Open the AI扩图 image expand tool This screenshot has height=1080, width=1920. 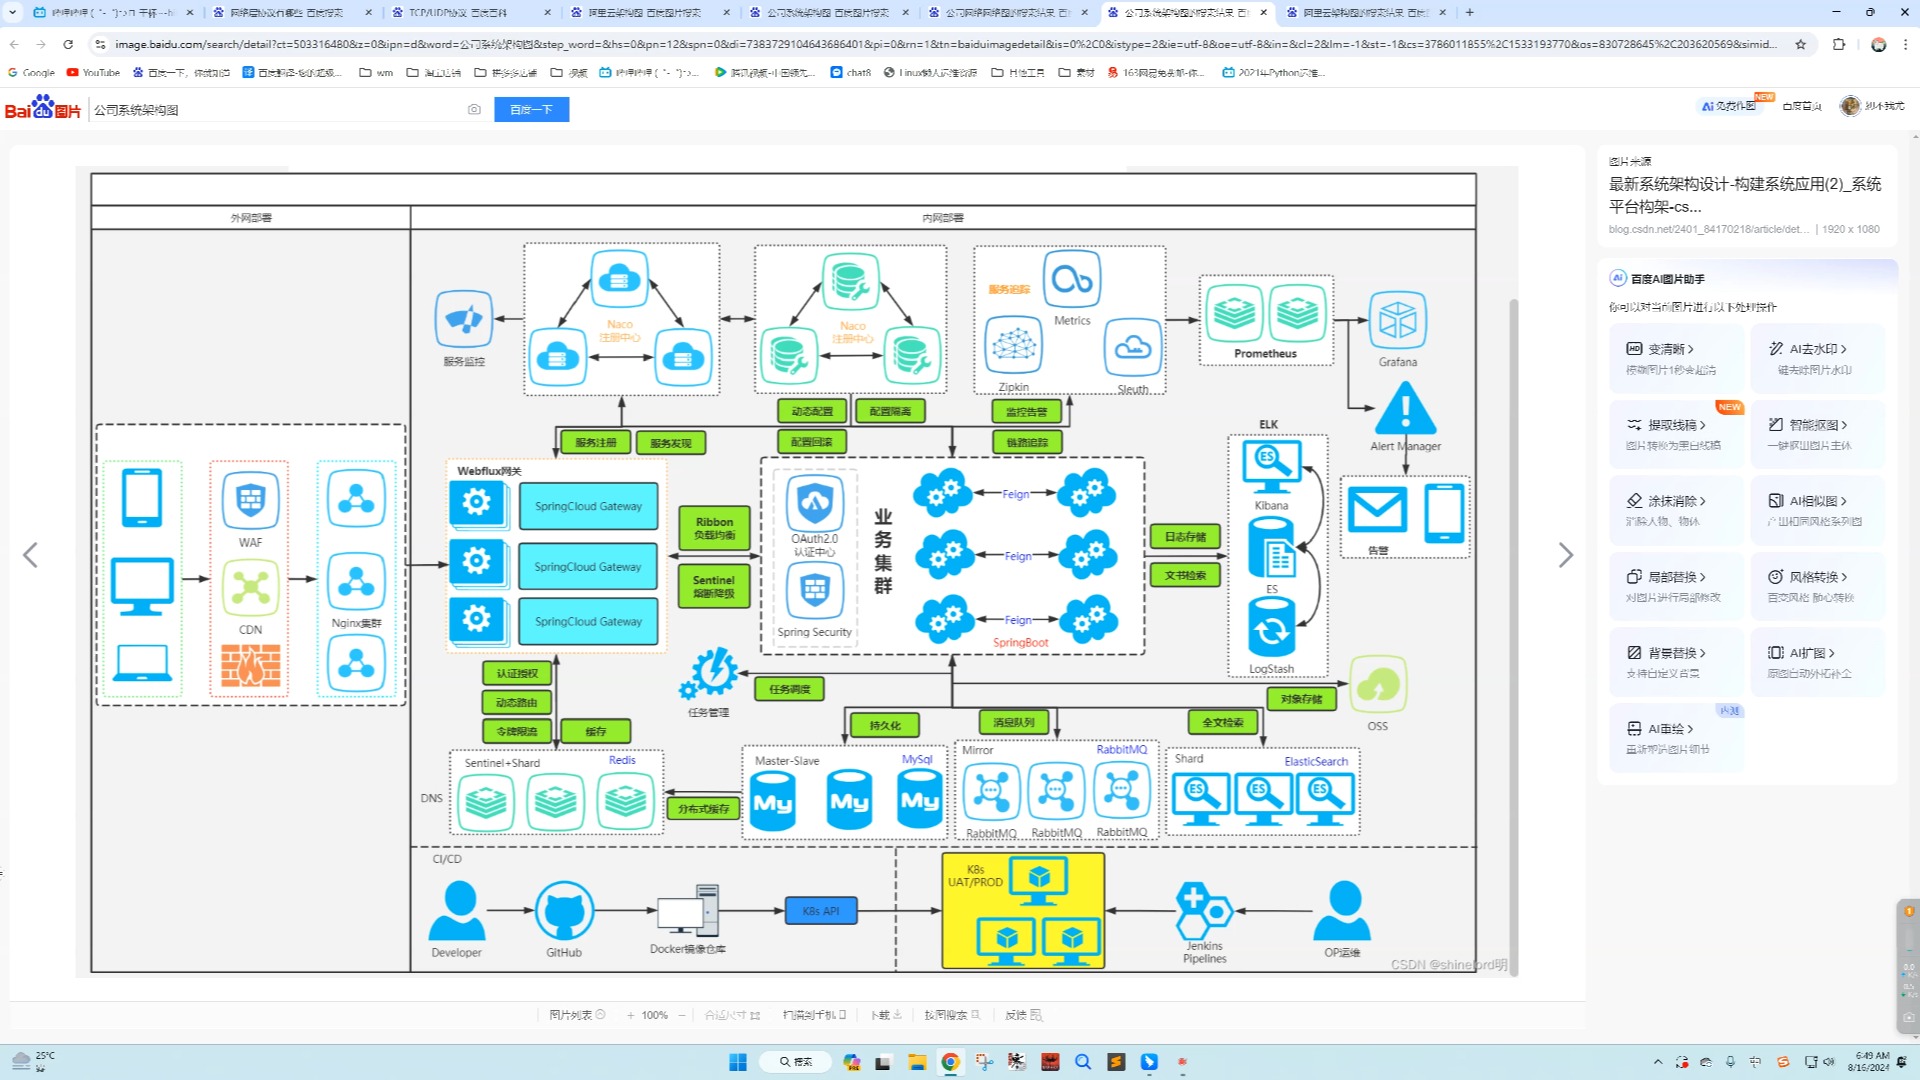click(1817, 662)
